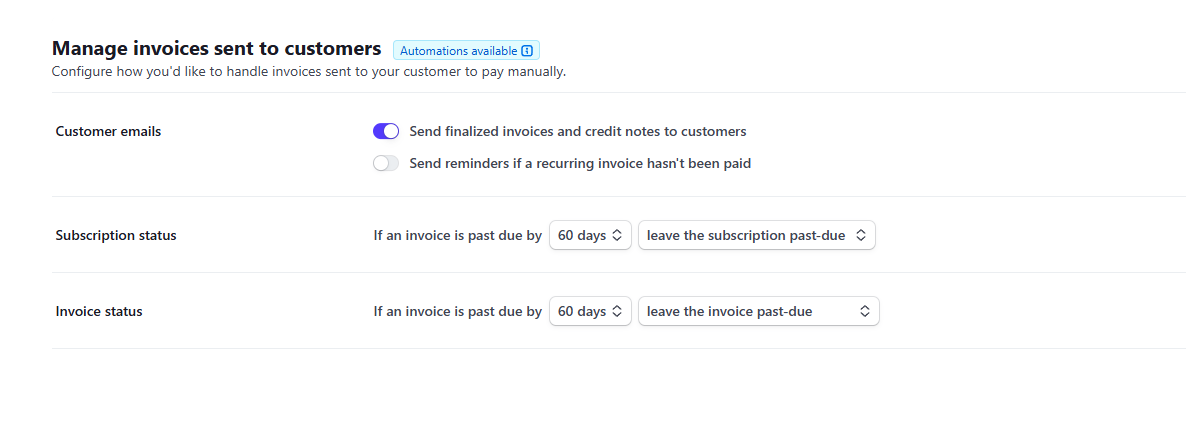This screenshot has width=1186, height=422.
Task: Click 'Send reminders if a recurring invoice' label
Action: [579, 163]
